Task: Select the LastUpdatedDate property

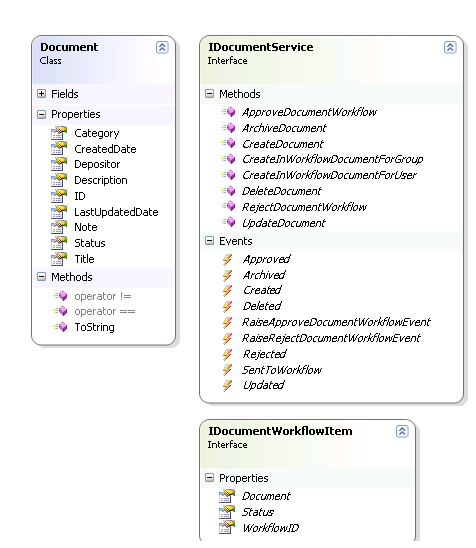Action: coord(116,212)
